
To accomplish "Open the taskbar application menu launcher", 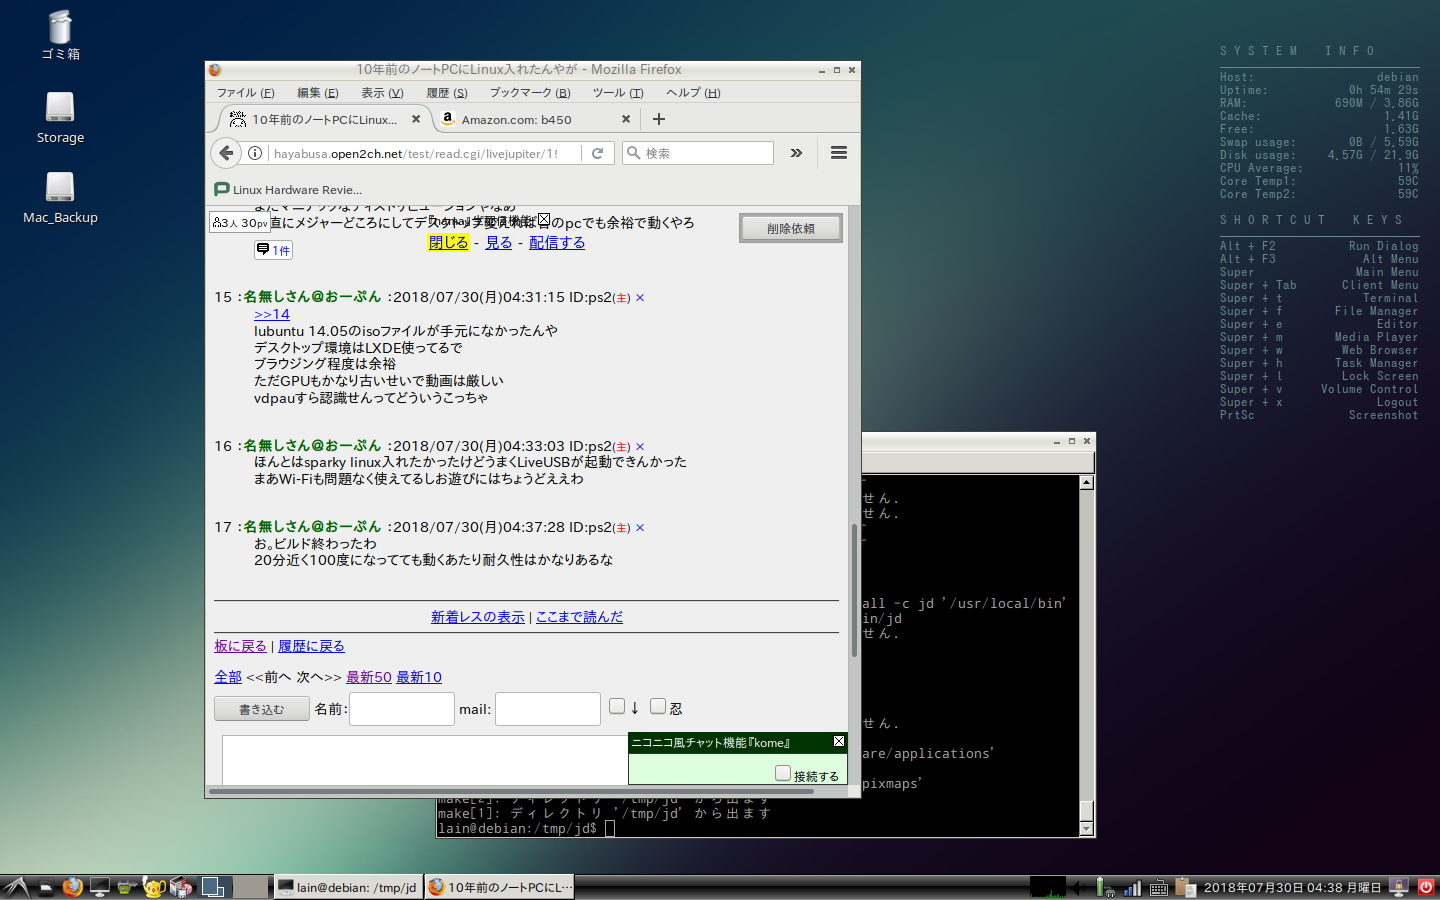I will 16,887.
